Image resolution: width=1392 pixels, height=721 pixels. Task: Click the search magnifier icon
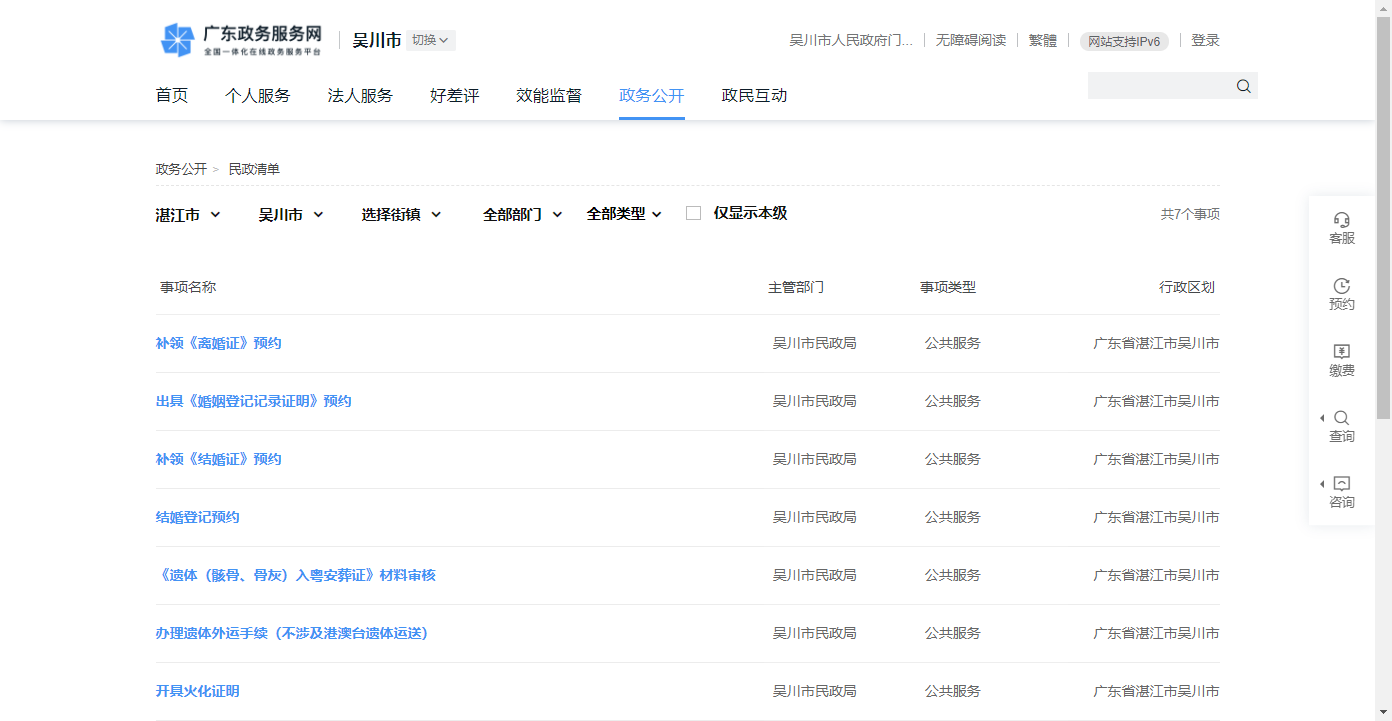[x=1243, y=86]
